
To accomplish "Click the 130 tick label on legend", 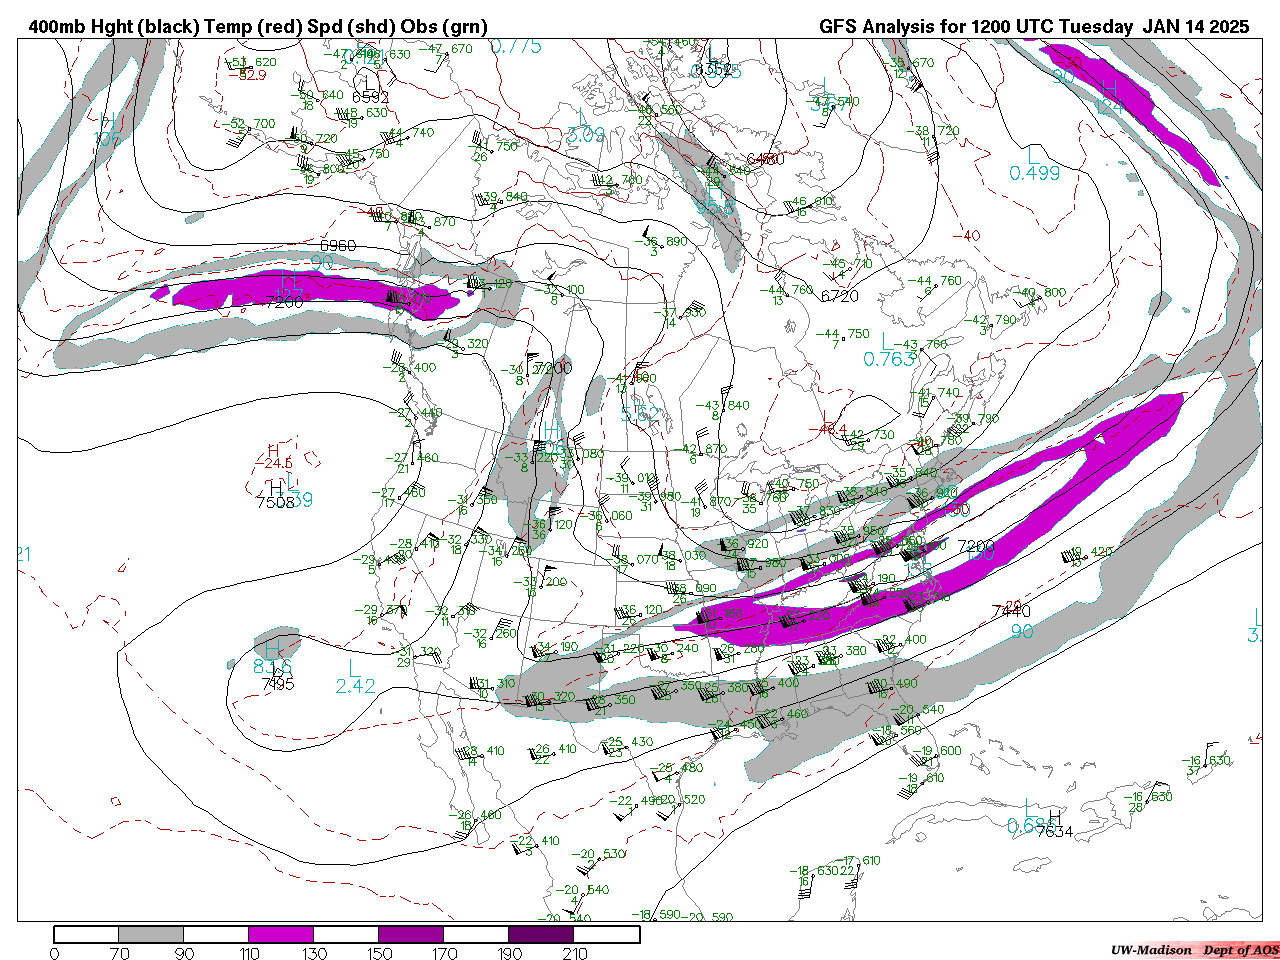I will 314,953.
